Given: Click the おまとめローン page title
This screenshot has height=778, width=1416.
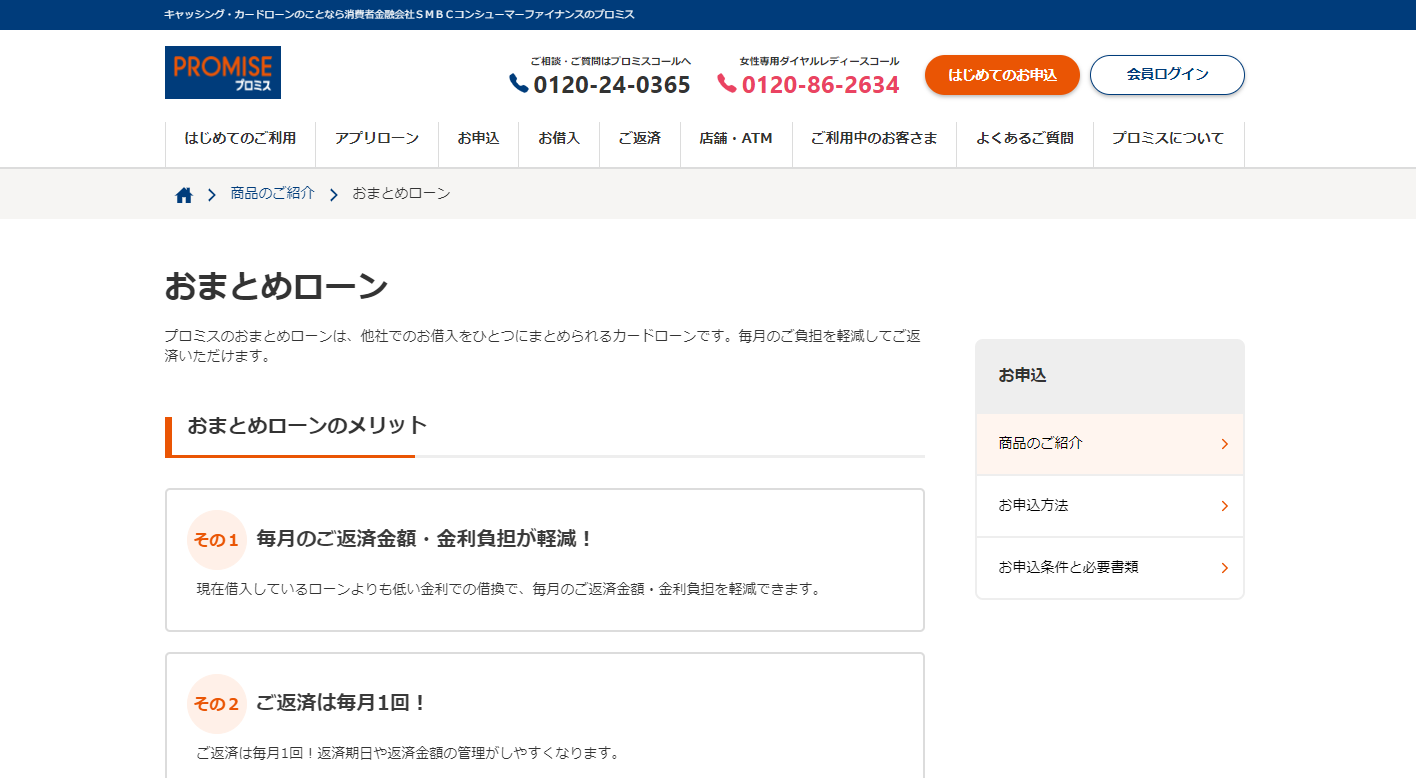Looking at the screenshot, I should pyautogui.click(x=276, y=287).
